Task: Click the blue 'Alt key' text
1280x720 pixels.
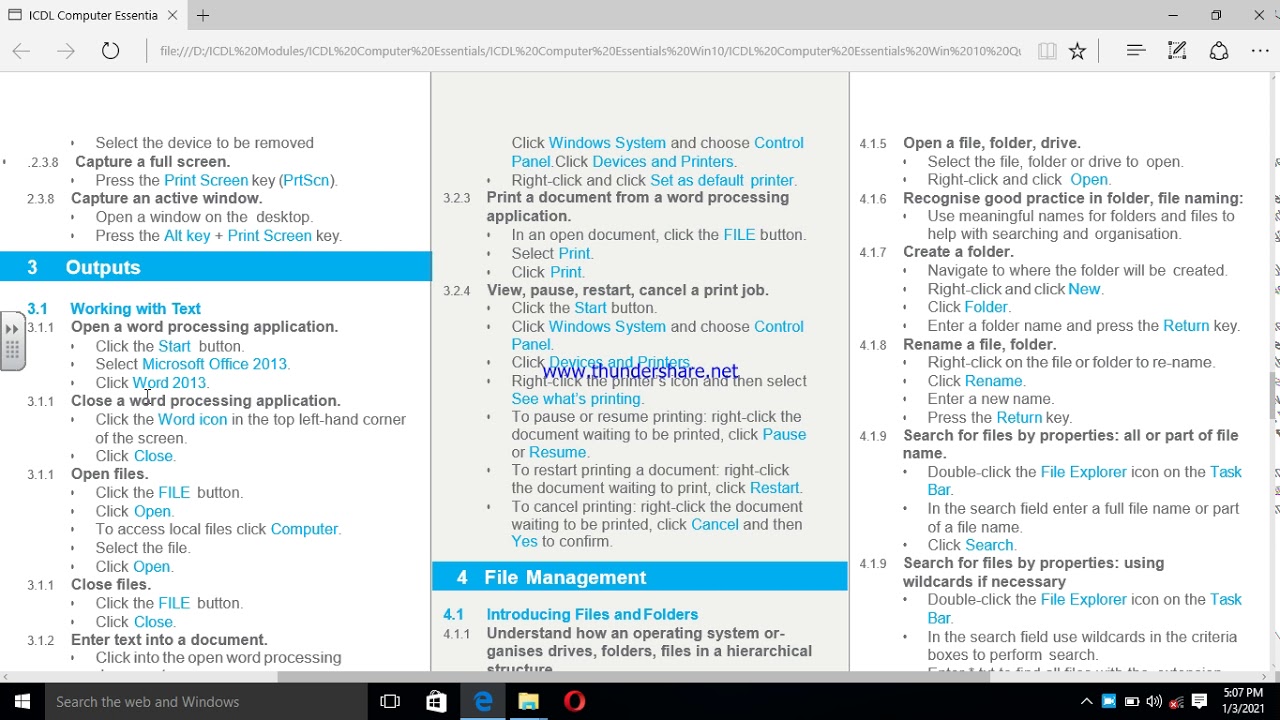Action: click(x=187, y=235)
